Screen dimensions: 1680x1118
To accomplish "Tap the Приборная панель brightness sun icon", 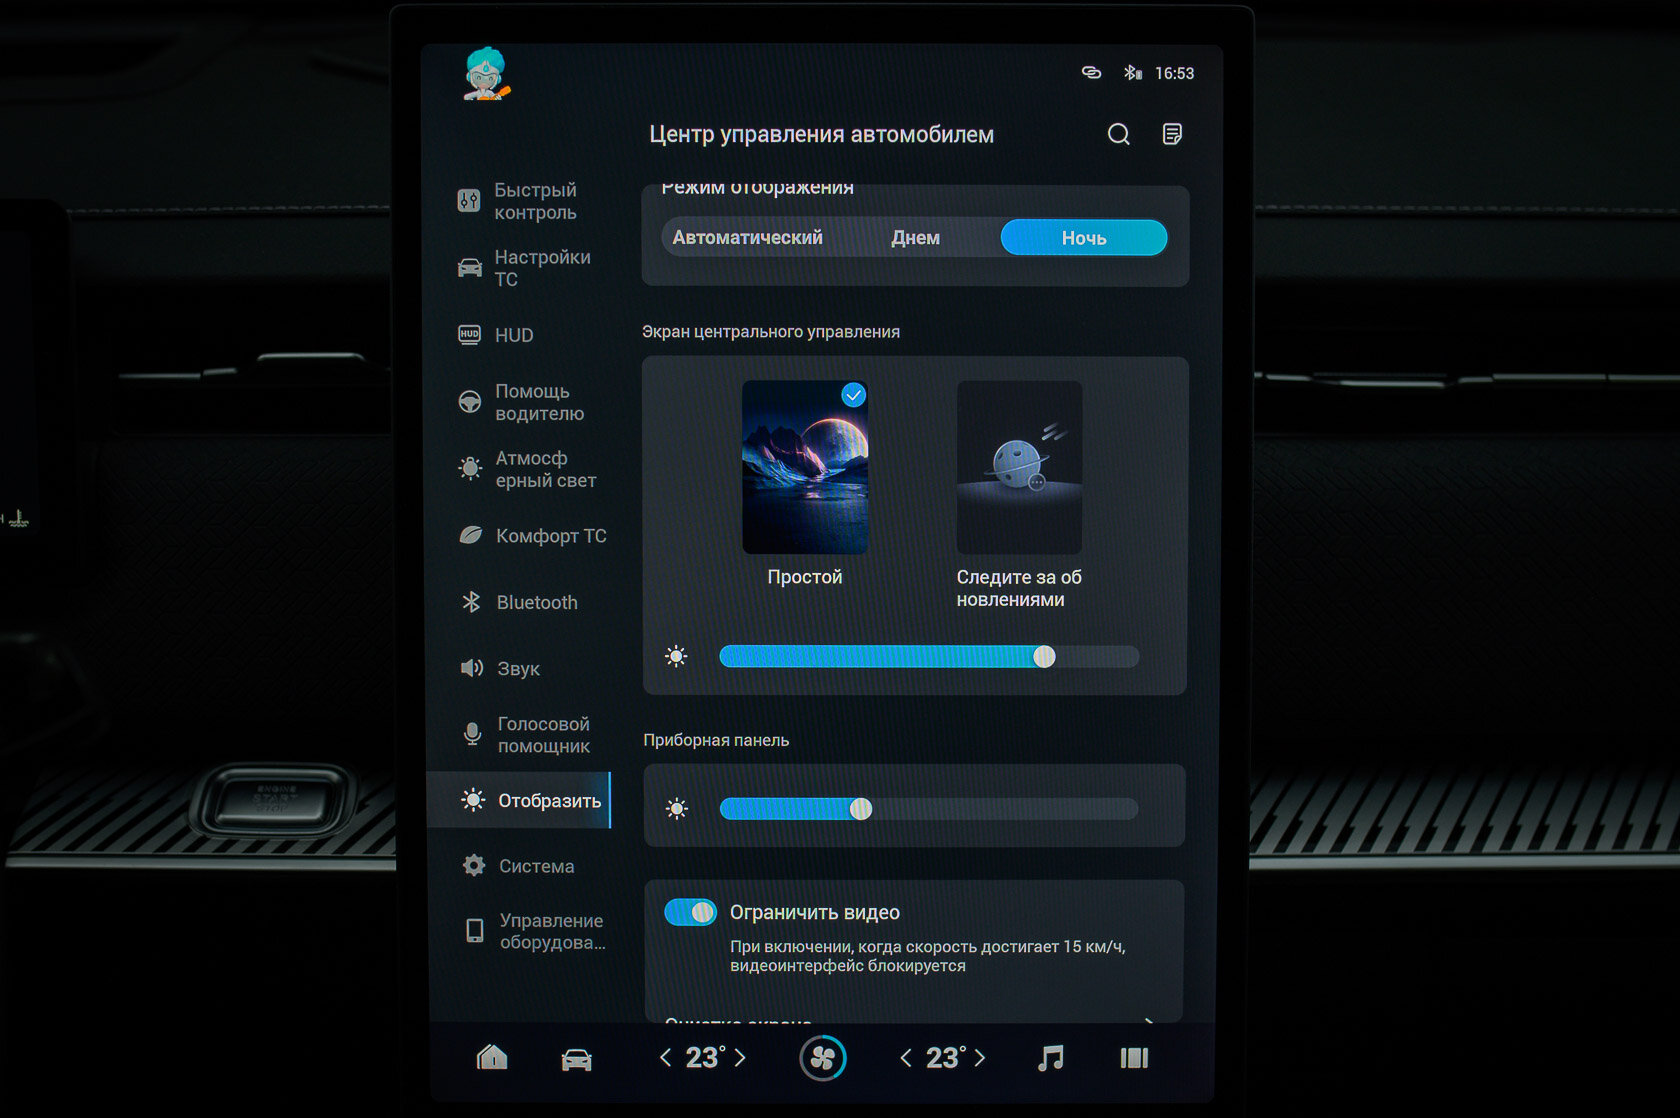I will click(x=677, y=809).
